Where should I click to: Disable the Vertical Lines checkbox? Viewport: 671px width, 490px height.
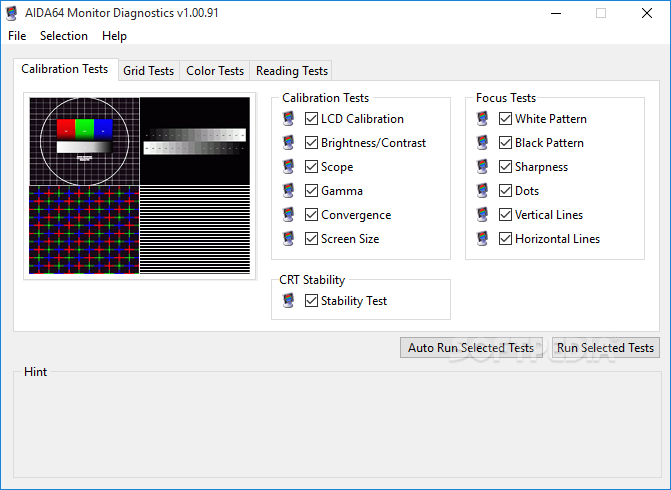(505, 214)
